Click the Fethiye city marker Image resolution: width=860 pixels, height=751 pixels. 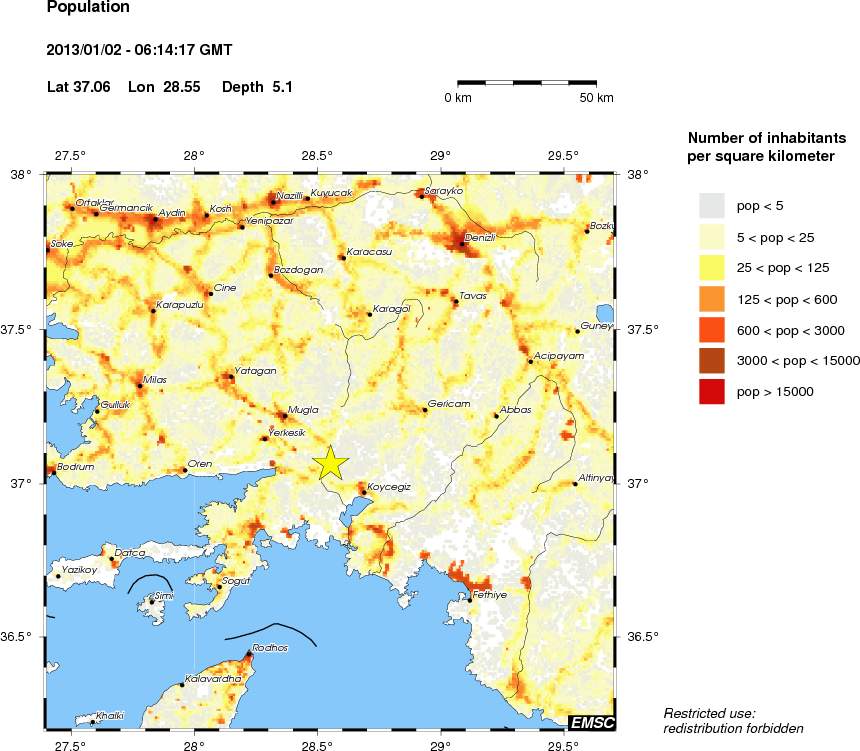point(469,600)
